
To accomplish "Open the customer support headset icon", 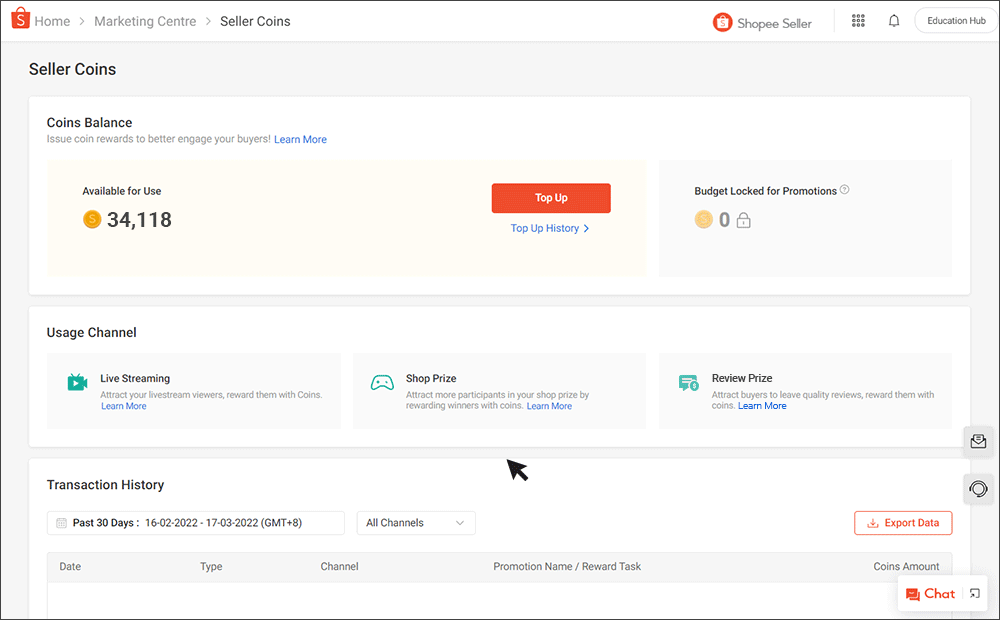I will coord(978,489).
